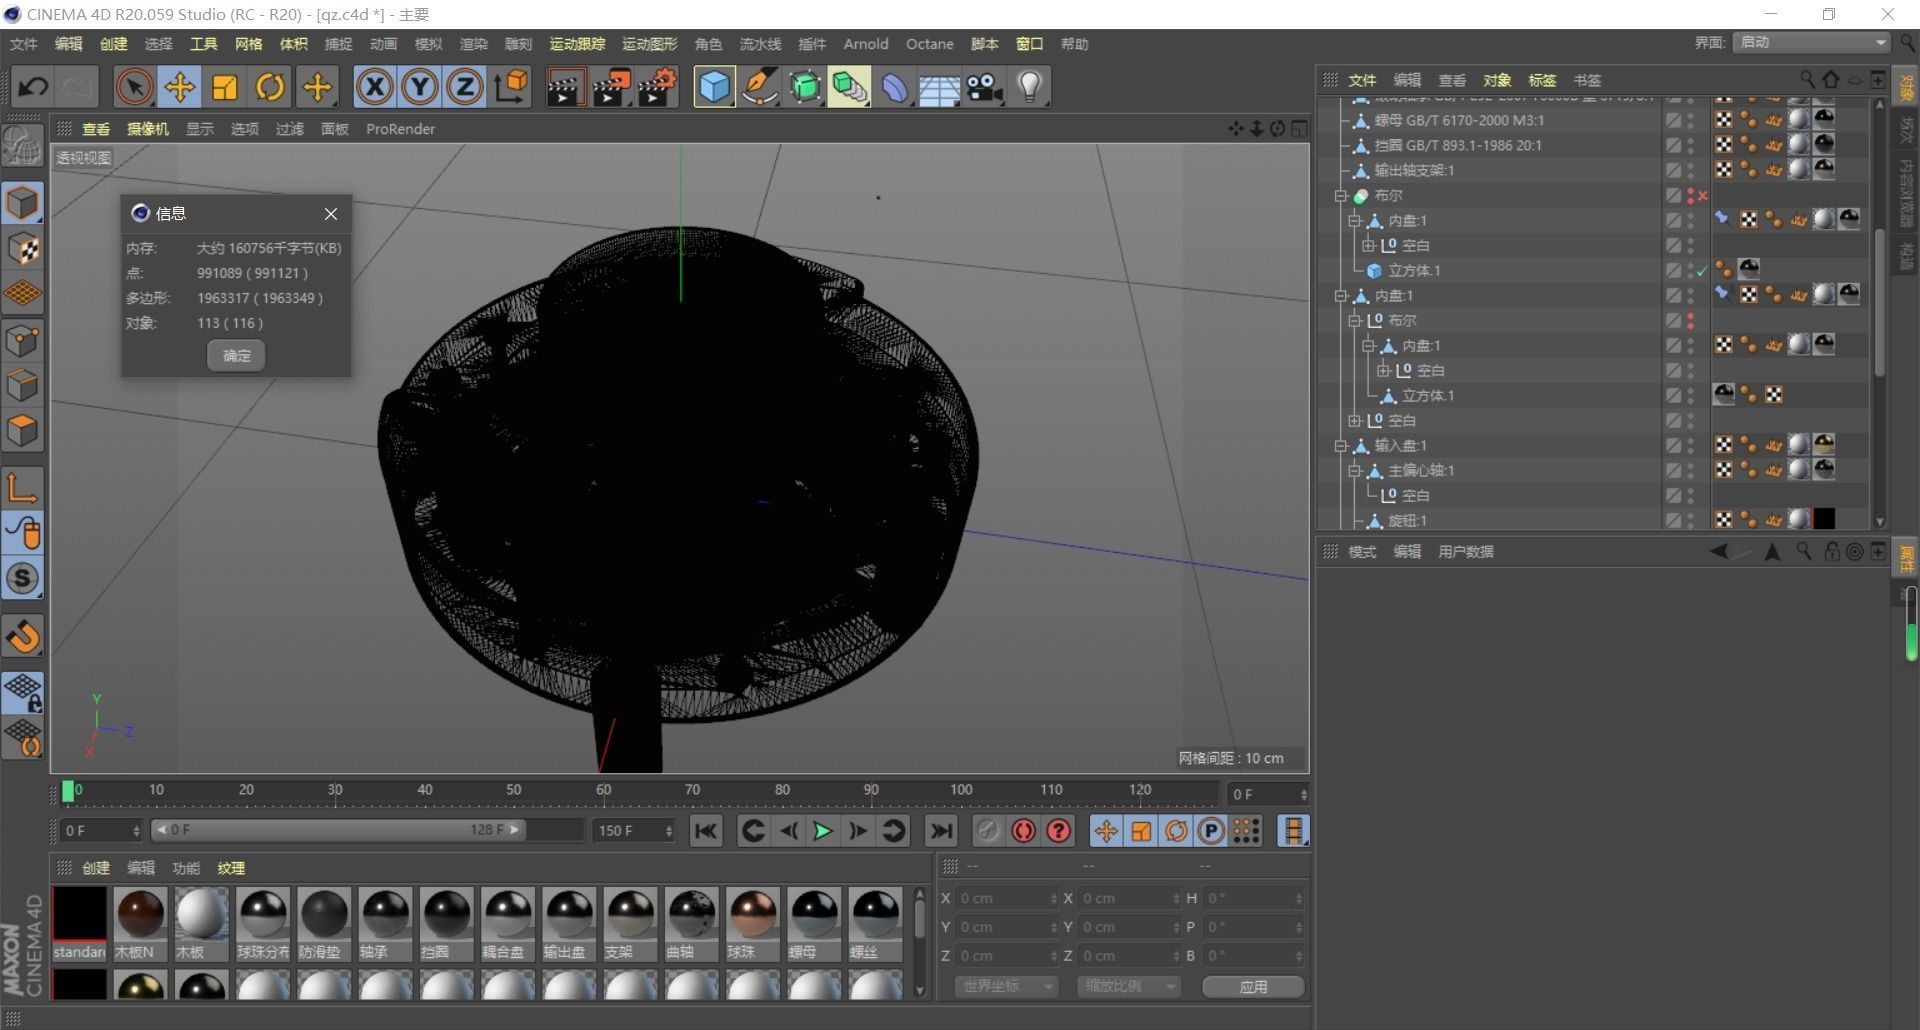Image resolution: width=1920 pixels, height=1030 pixels.
Task: Render the current view
Action: click(565, 87)
